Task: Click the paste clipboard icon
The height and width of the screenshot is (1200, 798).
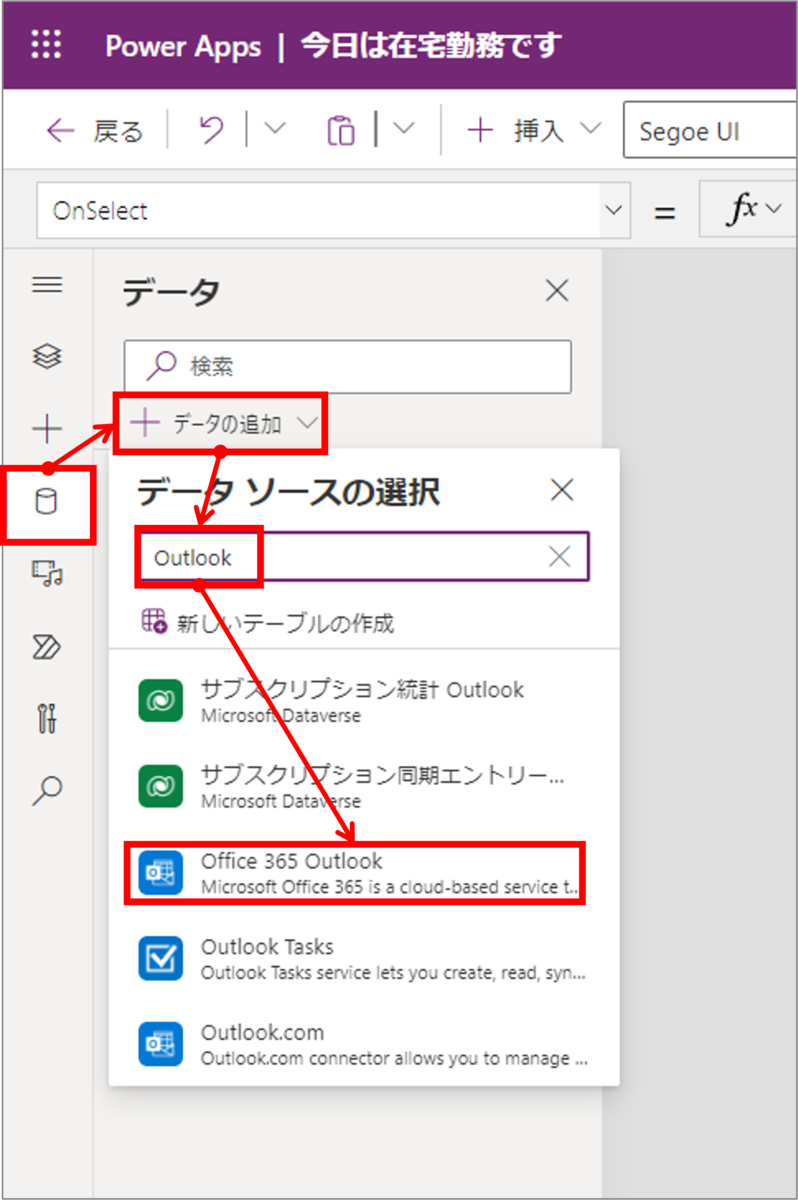Action: pyautogui.click(x=341, y=131)
